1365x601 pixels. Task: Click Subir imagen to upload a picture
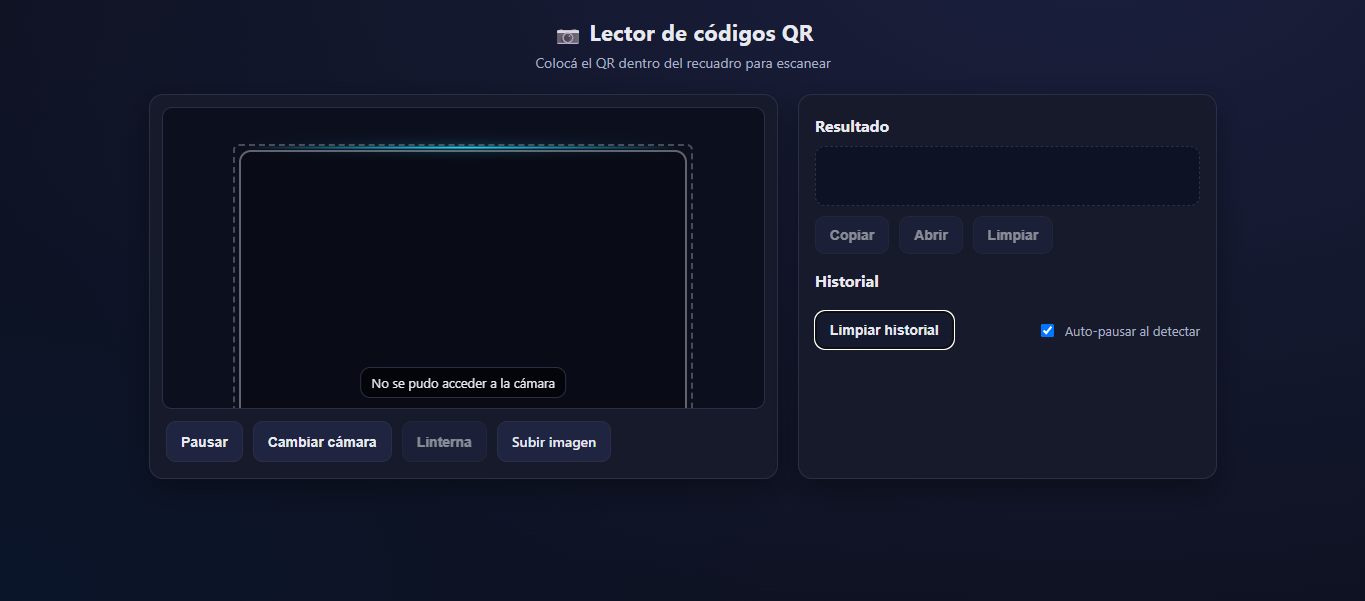coord(553,441)
